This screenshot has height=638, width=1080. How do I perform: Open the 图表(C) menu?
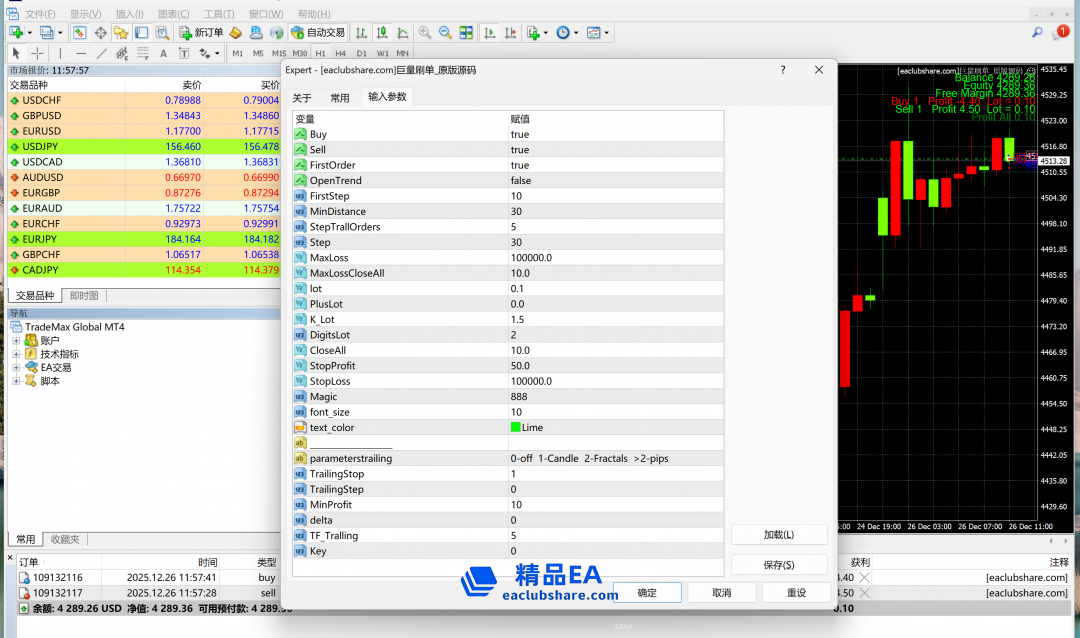pyautogui.click(x=173, y=14)
